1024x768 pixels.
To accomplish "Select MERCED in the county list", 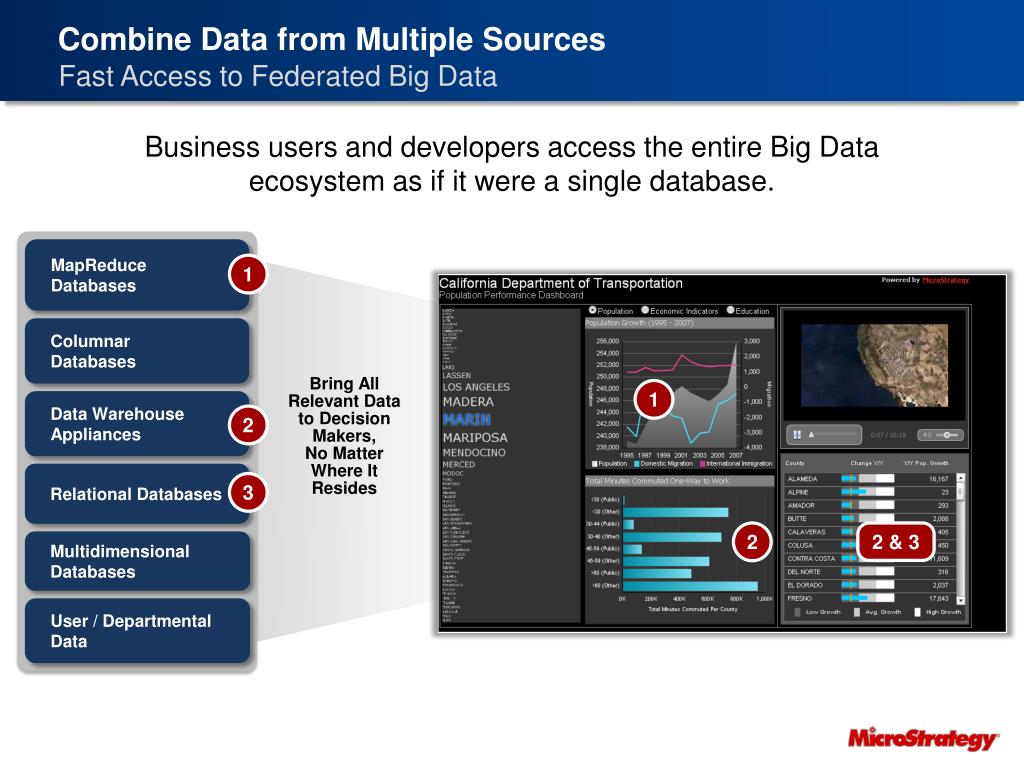I will [x=458, y=464].
